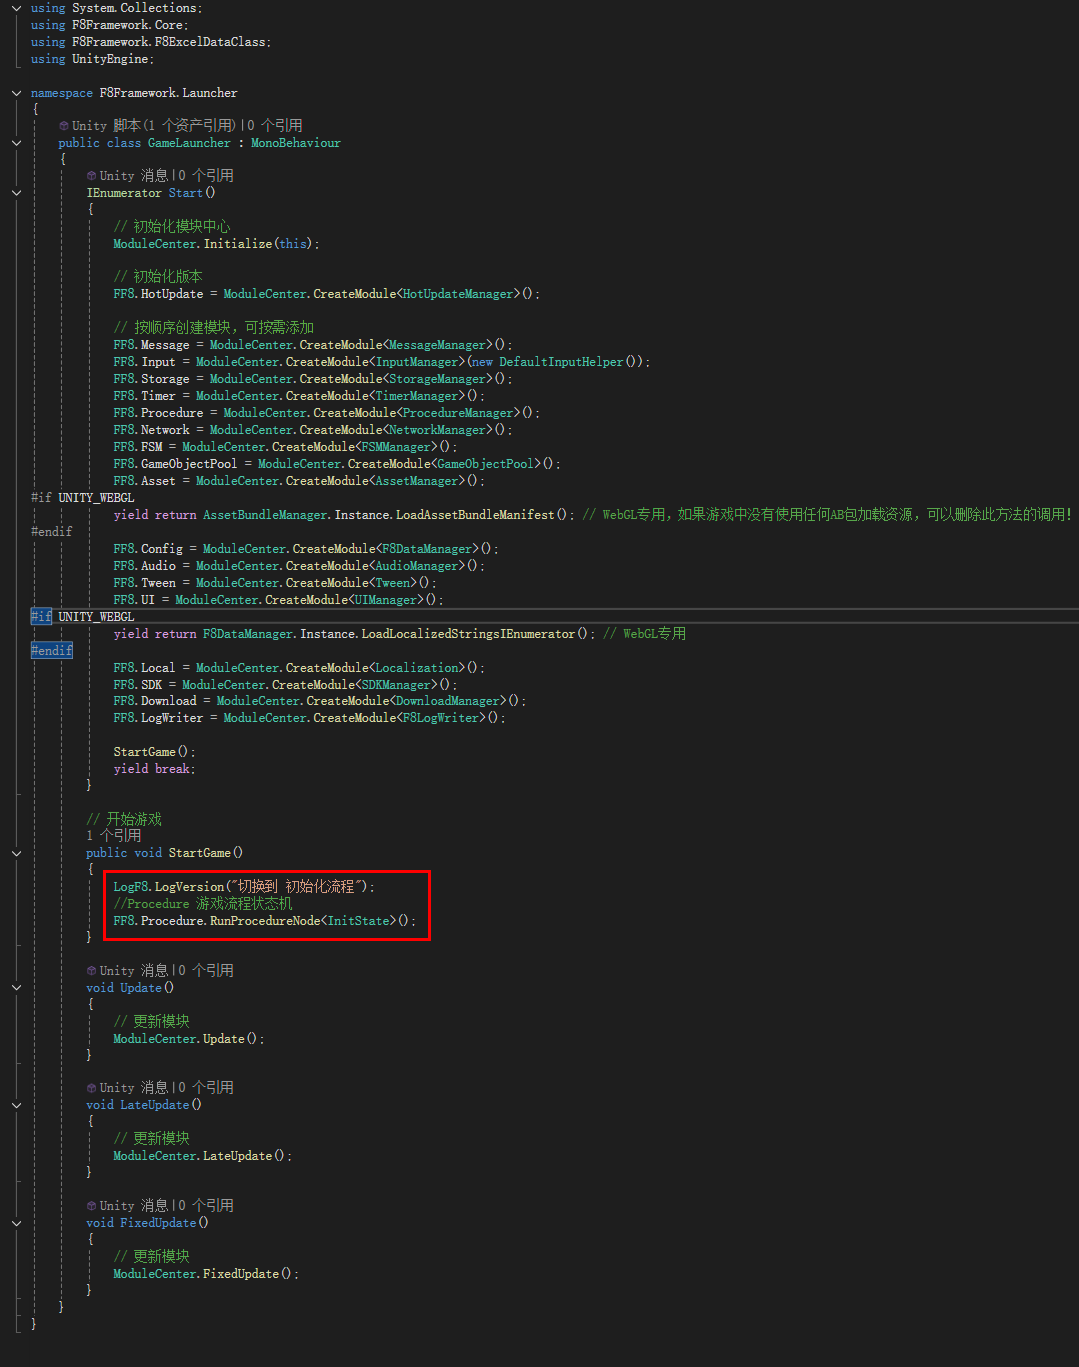The height and width of the screenshot is (1367, 1079).
Task: Collapse the using directives block
Action: point(16,8)
